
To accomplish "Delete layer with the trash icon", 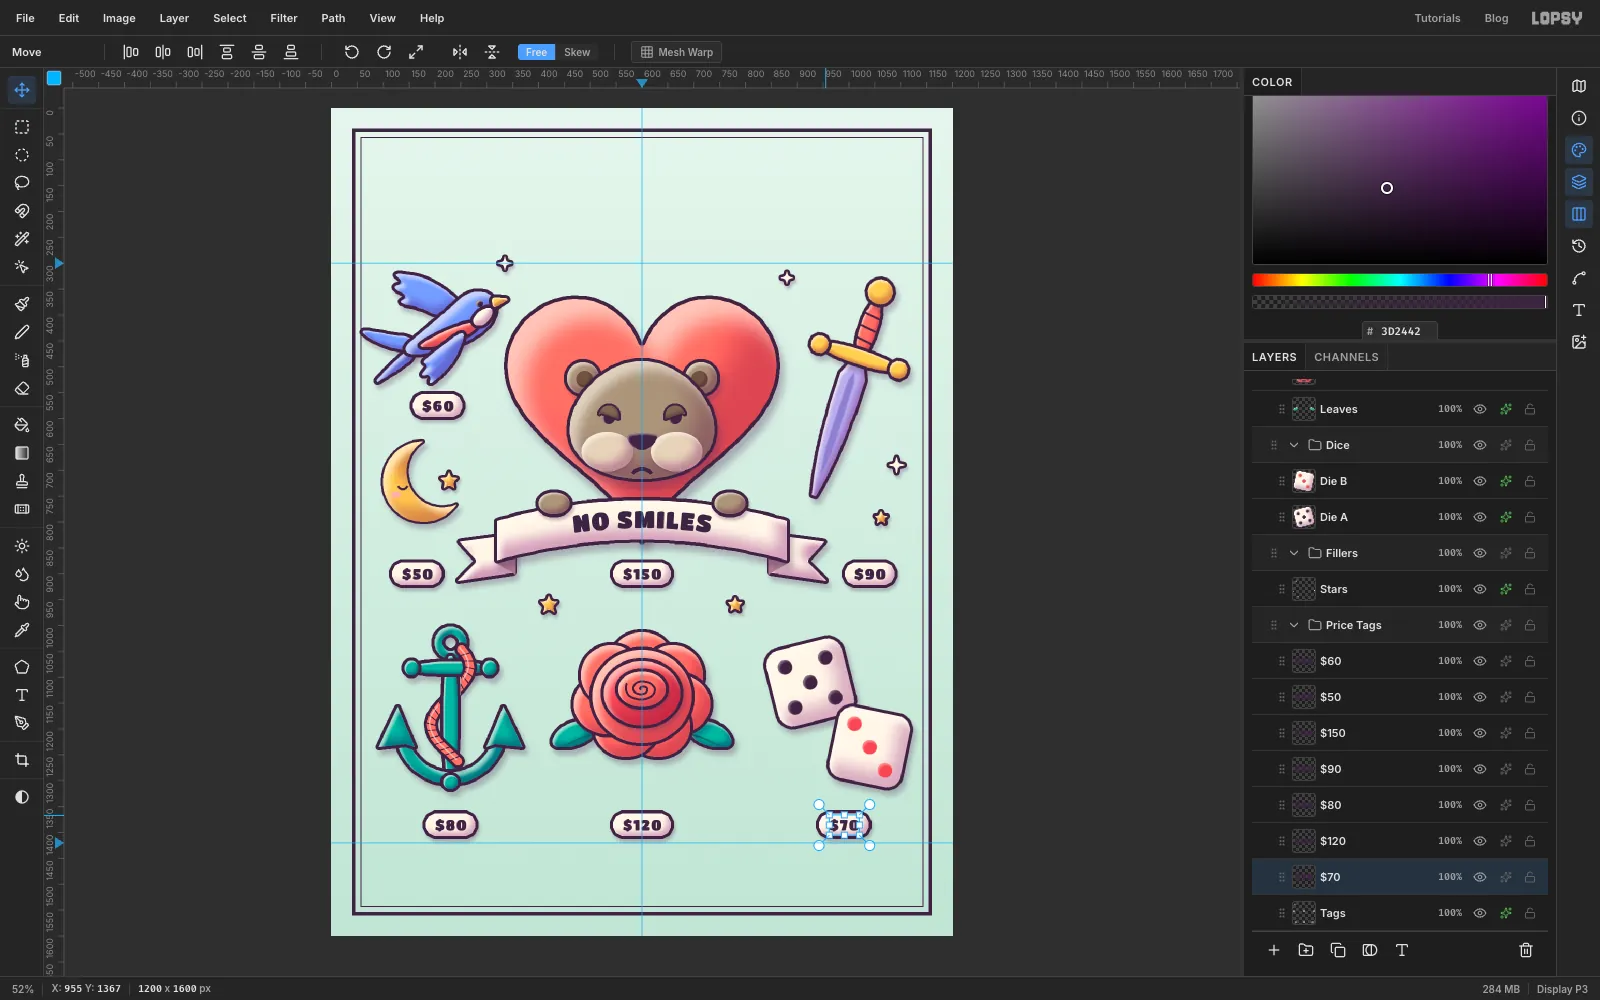I will [x=1526, y=950].
